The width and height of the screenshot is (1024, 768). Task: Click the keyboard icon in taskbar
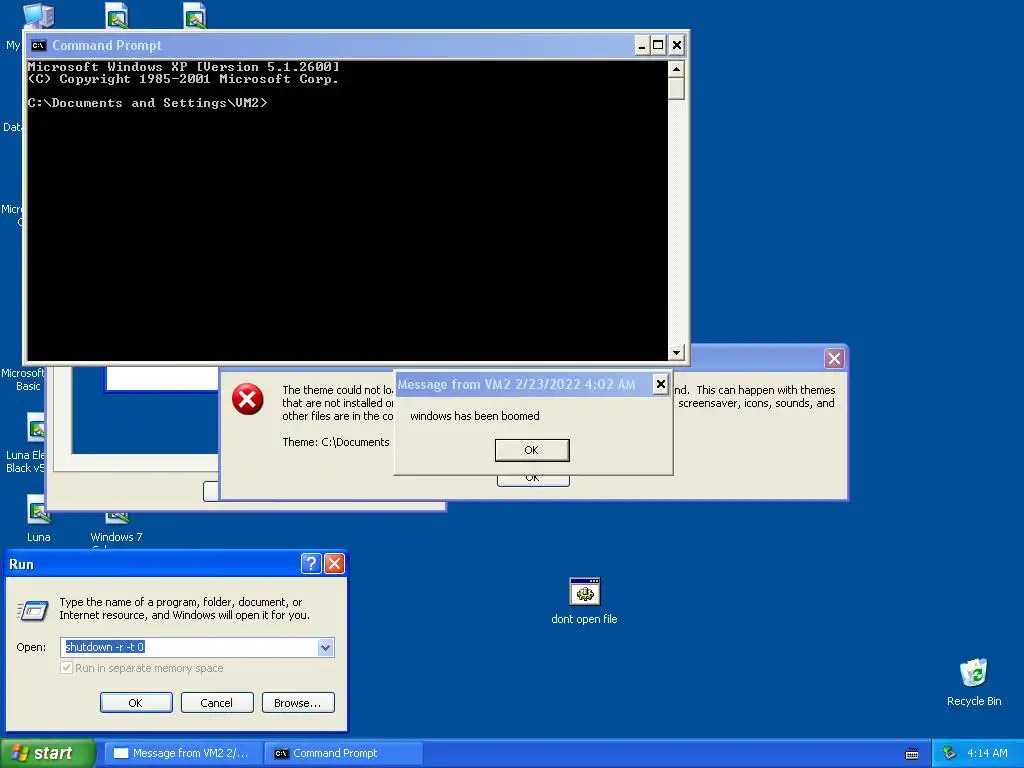click(x=912, y=754)
